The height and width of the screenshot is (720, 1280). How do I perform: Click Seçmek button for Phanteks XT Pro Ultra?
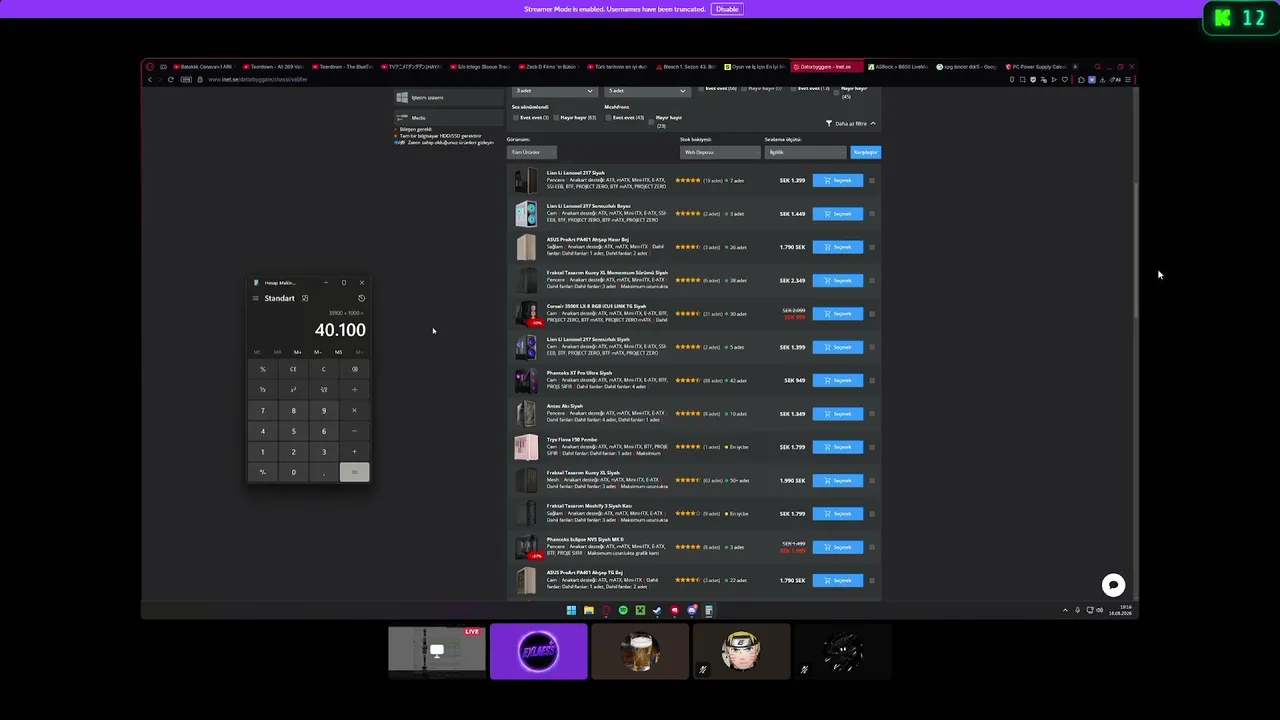838,380
